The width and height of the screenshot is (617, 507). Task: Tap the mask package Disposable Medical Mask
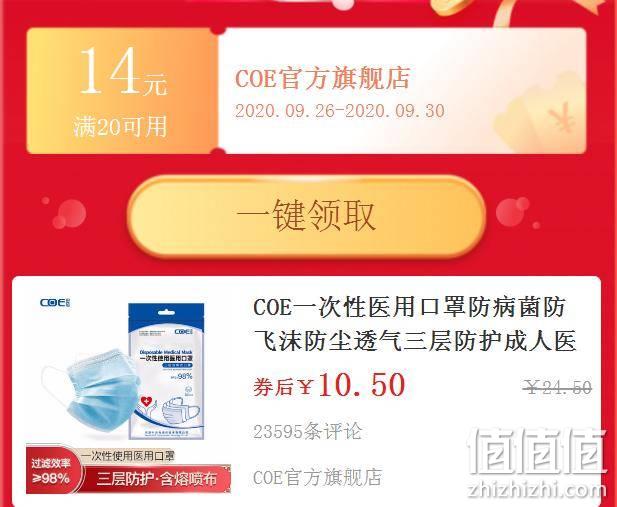click(166, 371)
